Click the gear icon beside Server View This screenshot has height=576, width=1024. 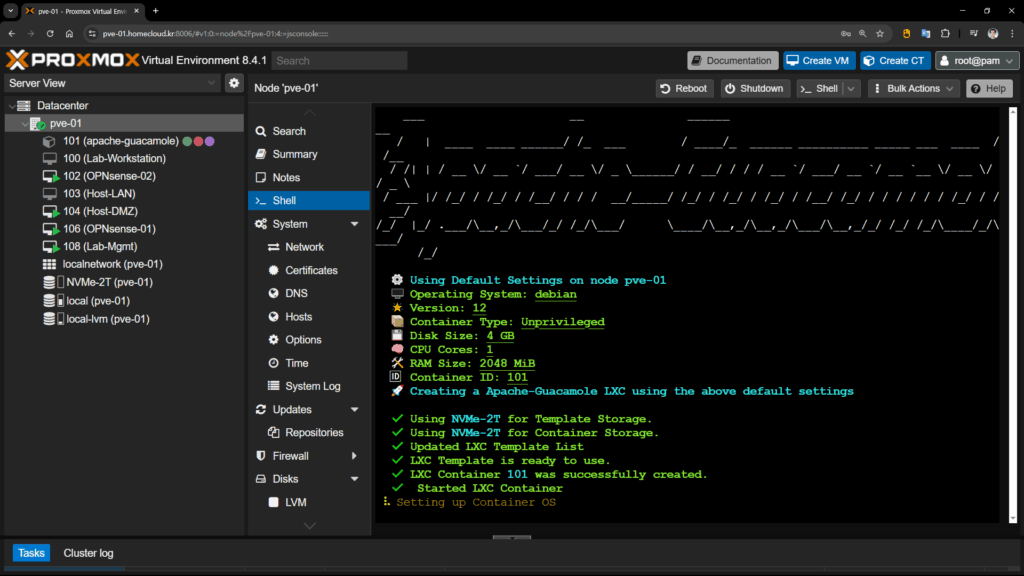(x=234, y=83)
